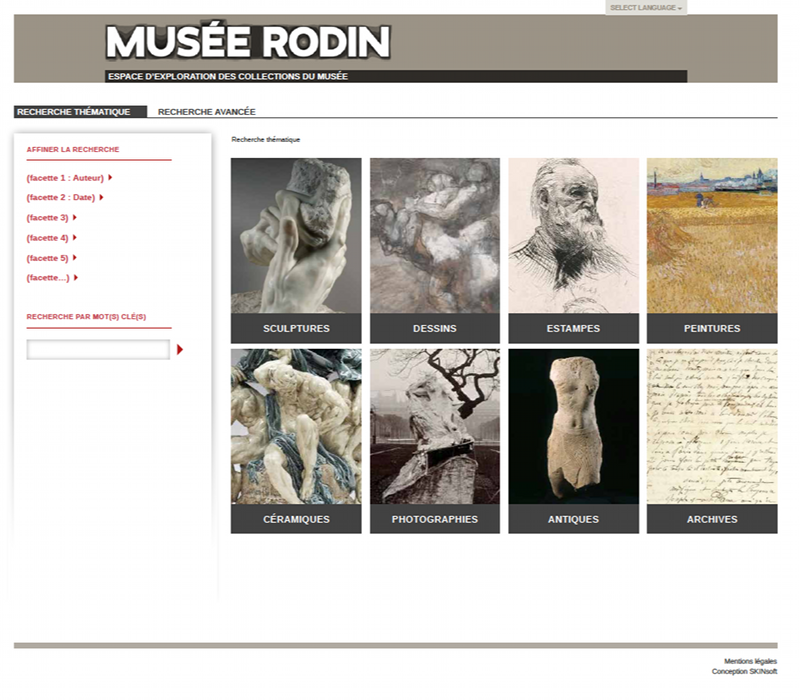Focus the keyword search input field

[x=98, y=349]
